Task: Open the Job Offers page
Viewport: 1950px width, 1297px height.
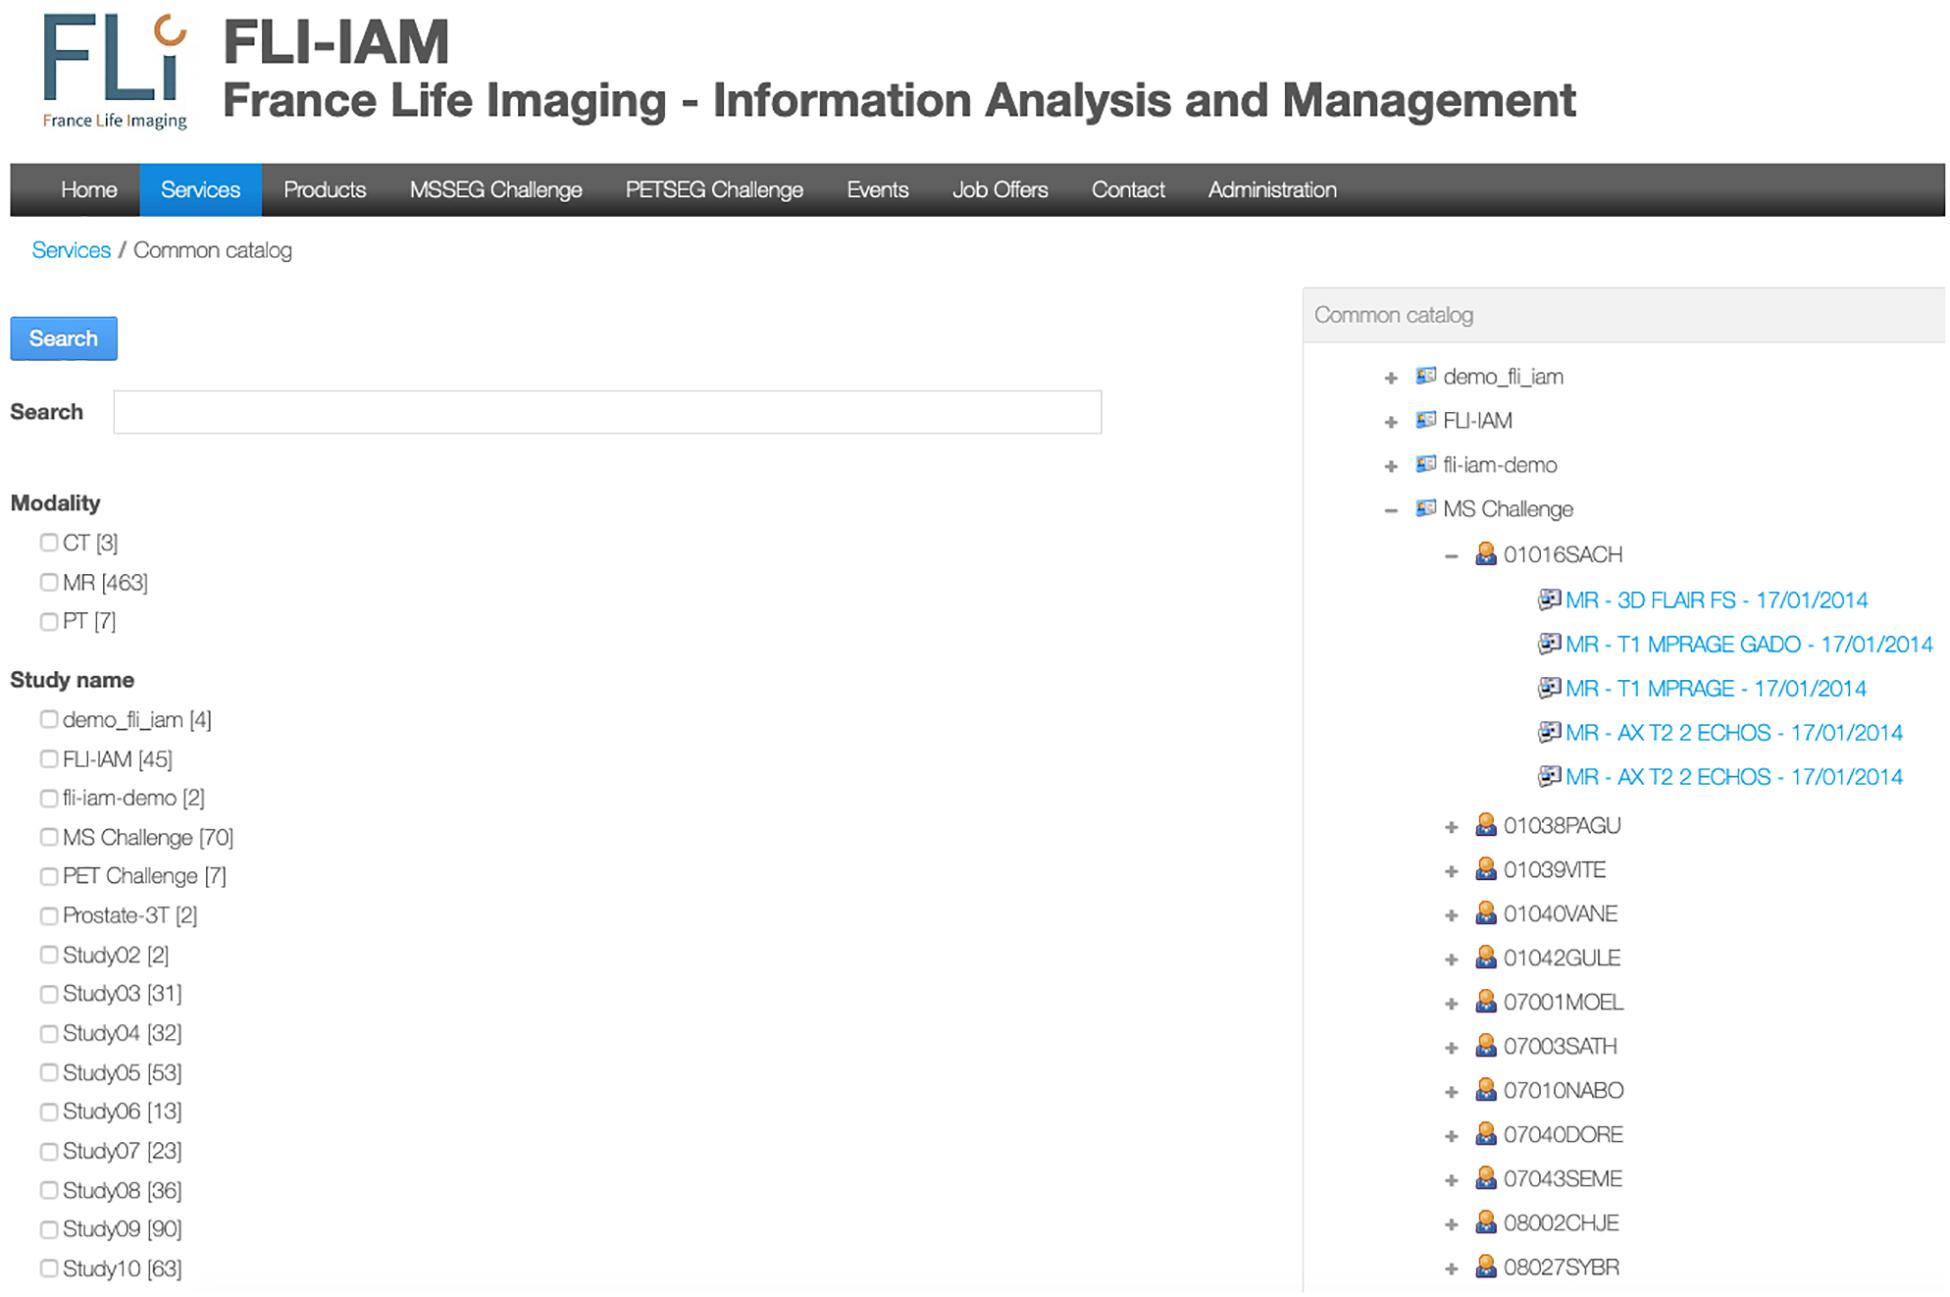Action: pos(1000,190)
